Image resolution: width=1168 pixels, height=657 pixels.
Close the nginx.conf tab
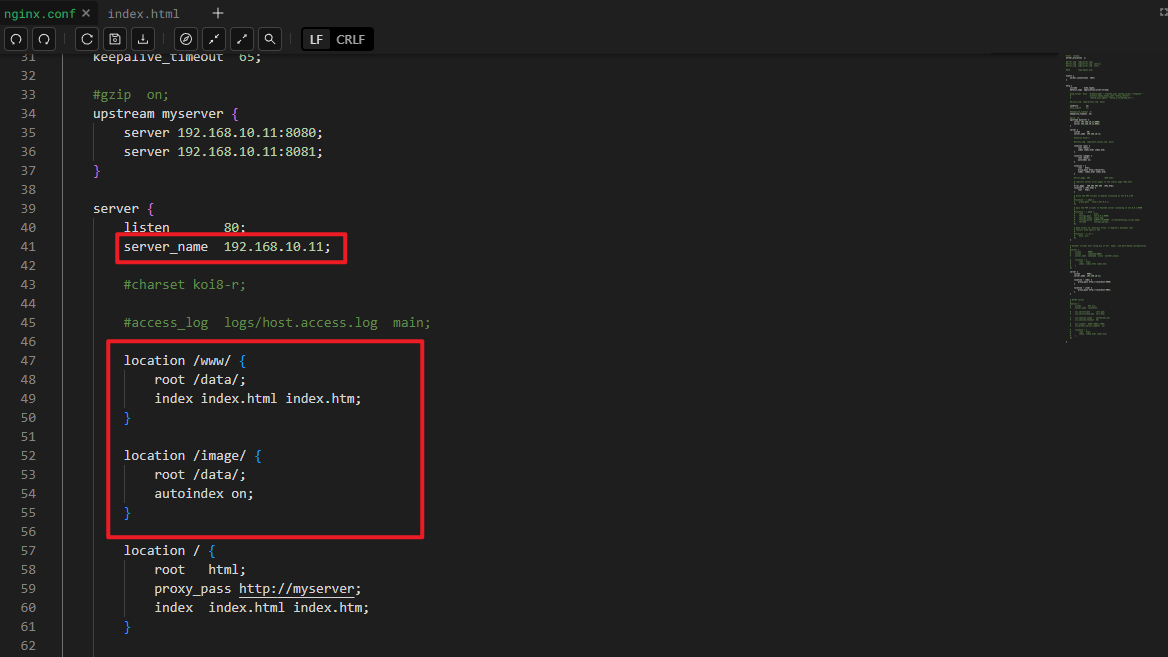tap(86, 13)
